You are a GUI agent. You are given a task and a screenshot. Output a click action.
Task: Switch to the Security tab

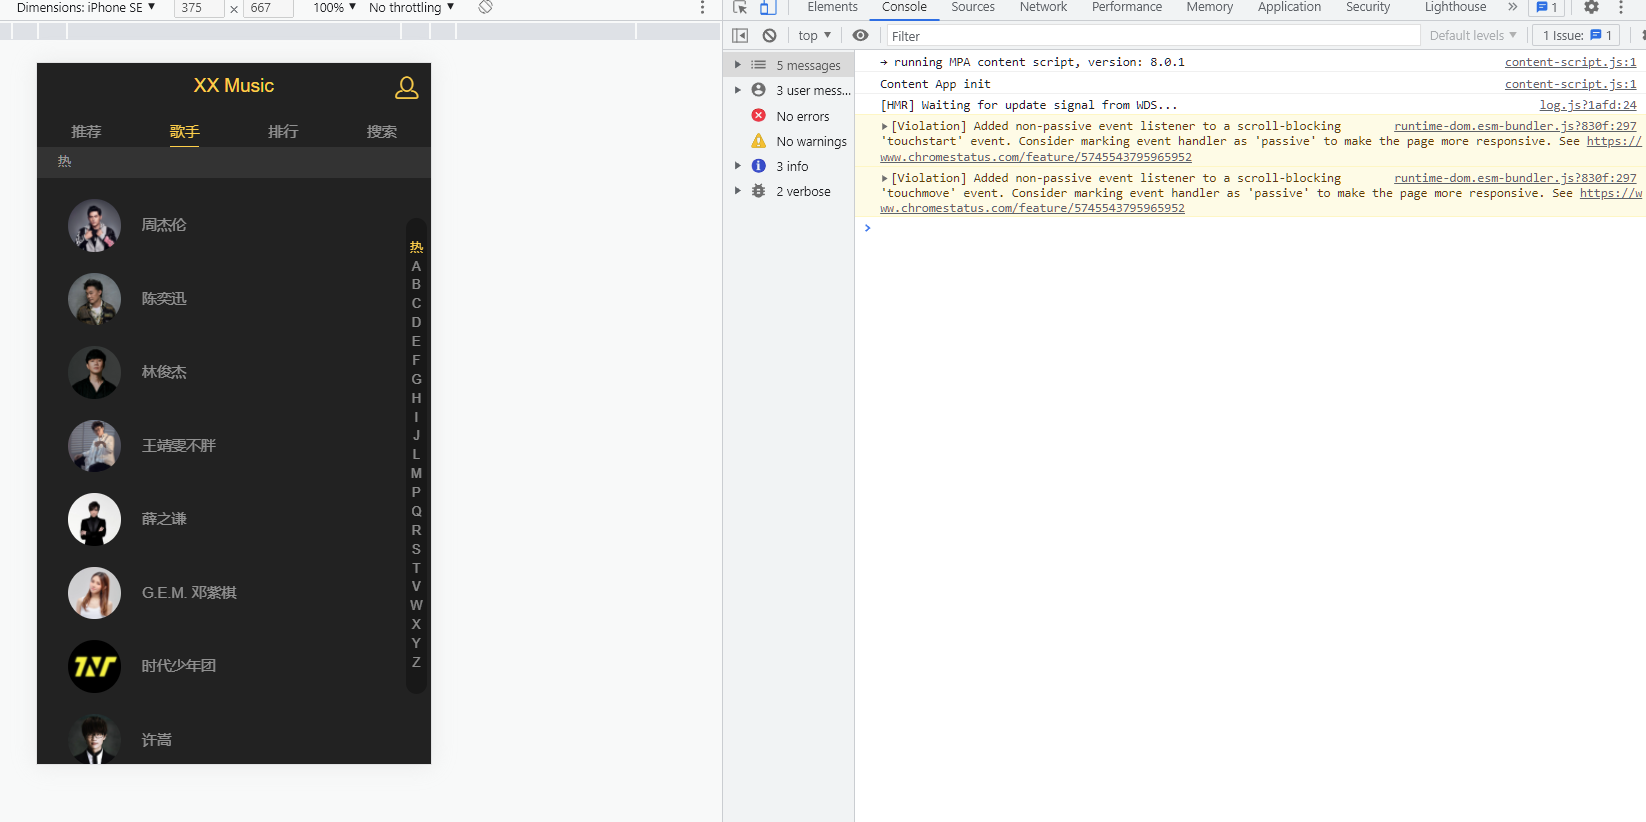point(1368,7)
